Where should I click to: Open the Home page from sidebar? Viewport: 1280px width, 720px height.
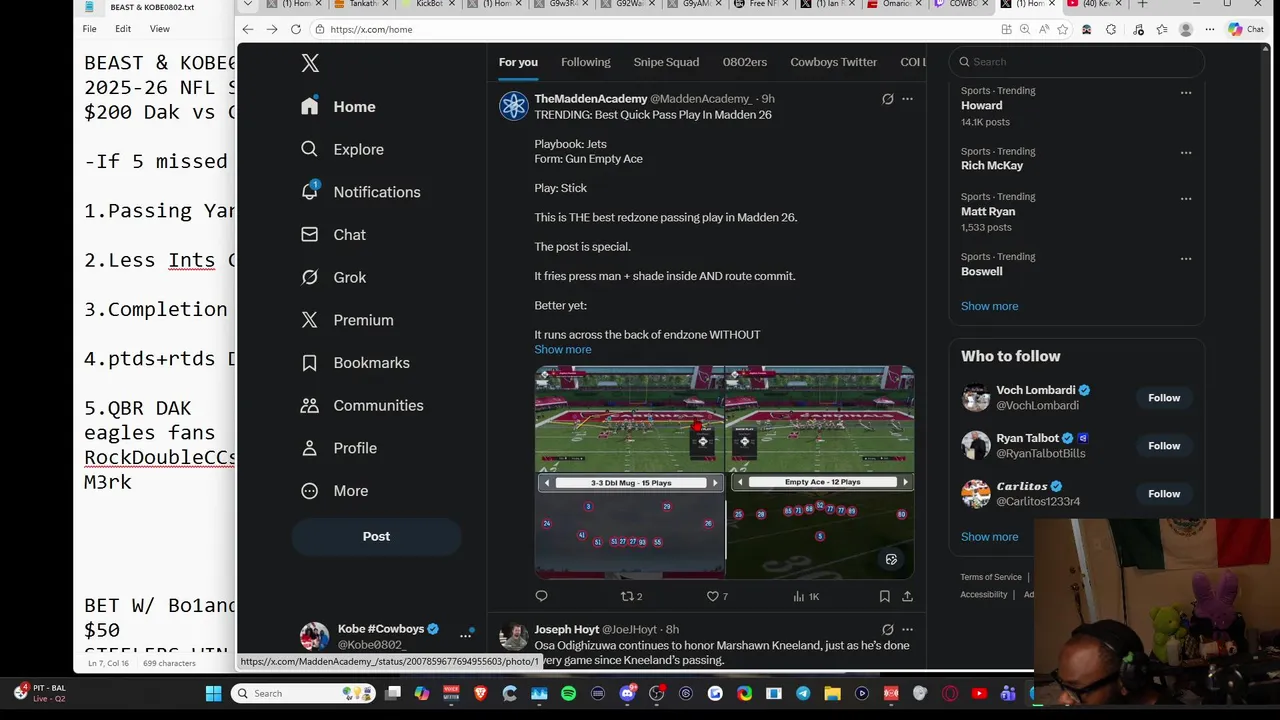coord(339,107)
